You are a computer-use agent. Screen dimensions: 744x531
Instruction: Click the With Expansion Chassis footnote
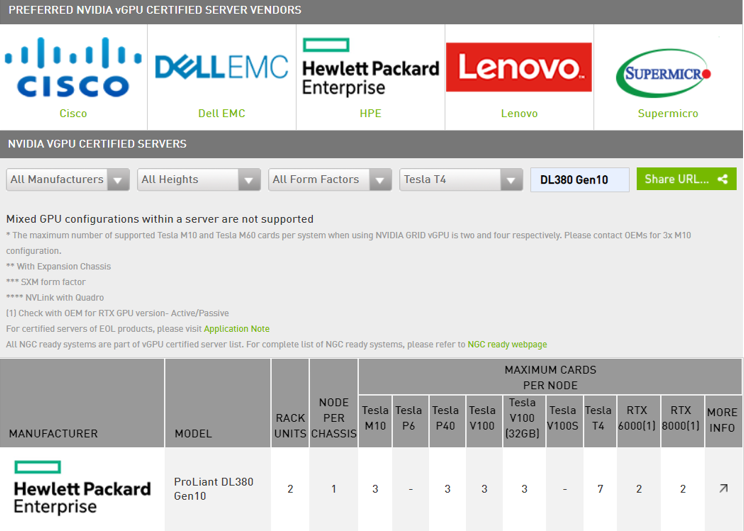point(58,266)
